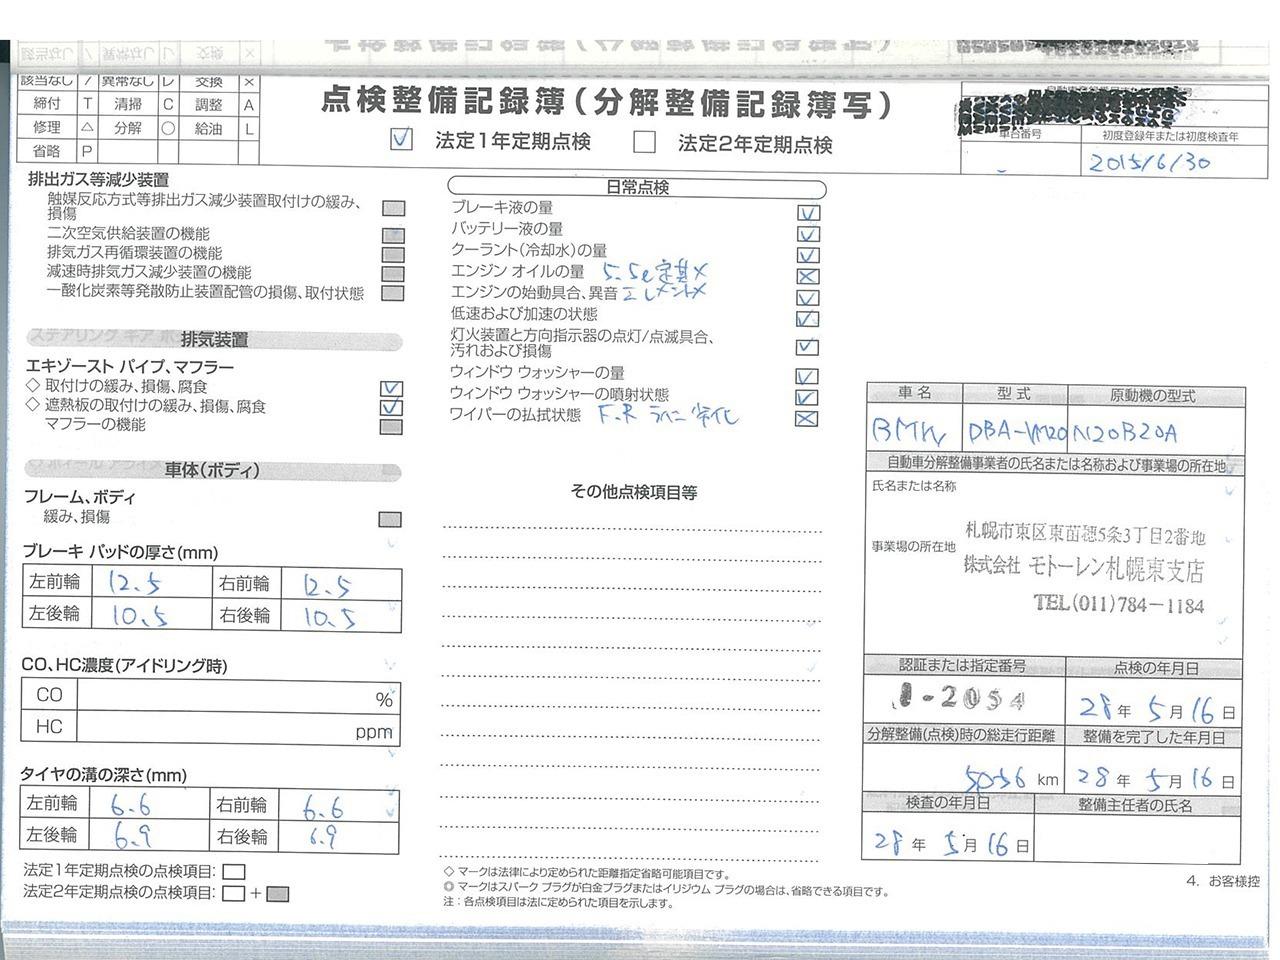Click the triangle symbol beside 修理 in legend

point(88,128)
